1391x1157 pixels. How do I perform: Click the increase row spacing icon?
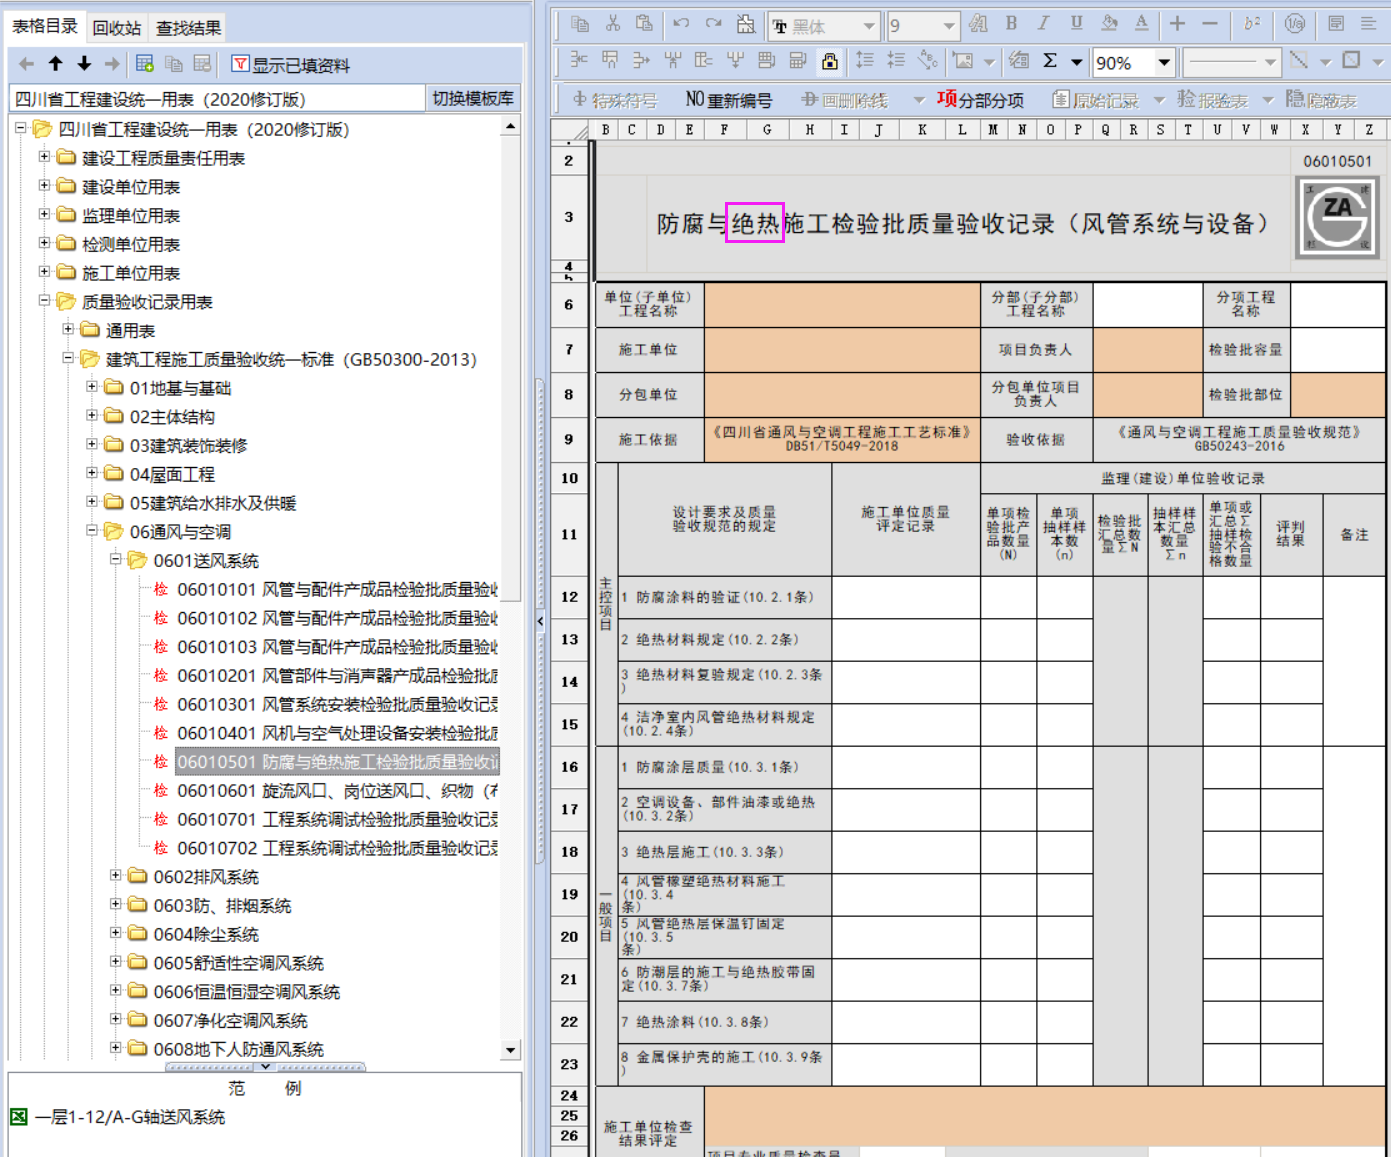tap(865, 61)
